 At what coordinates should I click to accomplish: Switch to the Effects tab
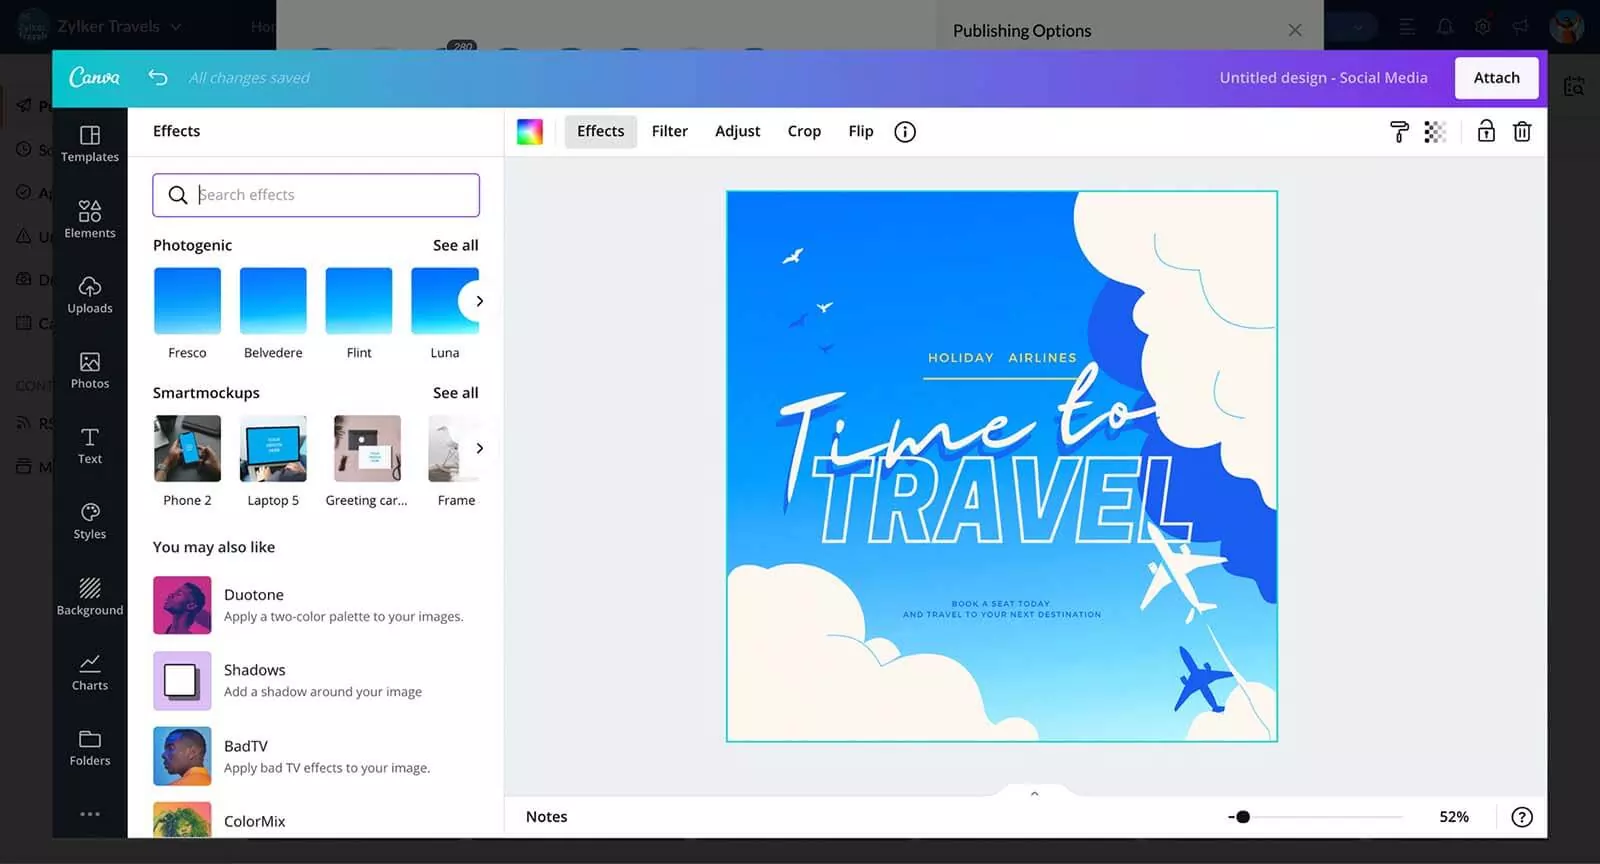600,131
